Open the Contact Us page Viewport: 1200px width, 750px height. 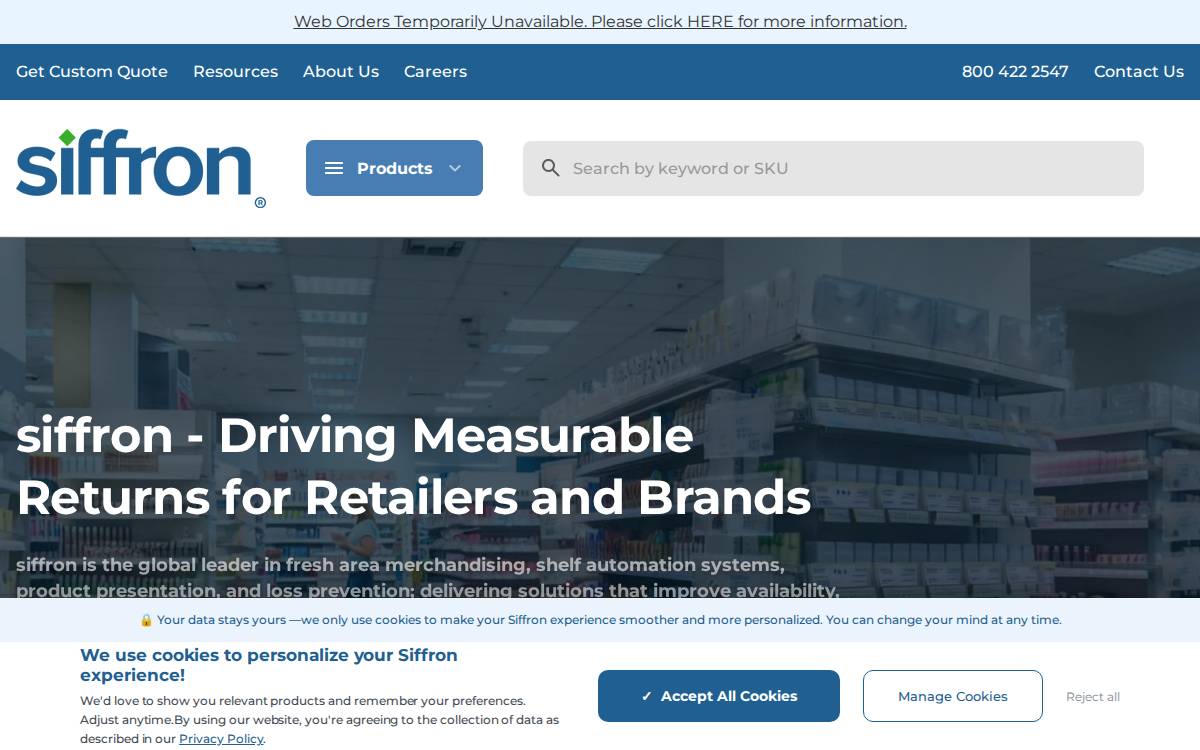coord(1139,72)
